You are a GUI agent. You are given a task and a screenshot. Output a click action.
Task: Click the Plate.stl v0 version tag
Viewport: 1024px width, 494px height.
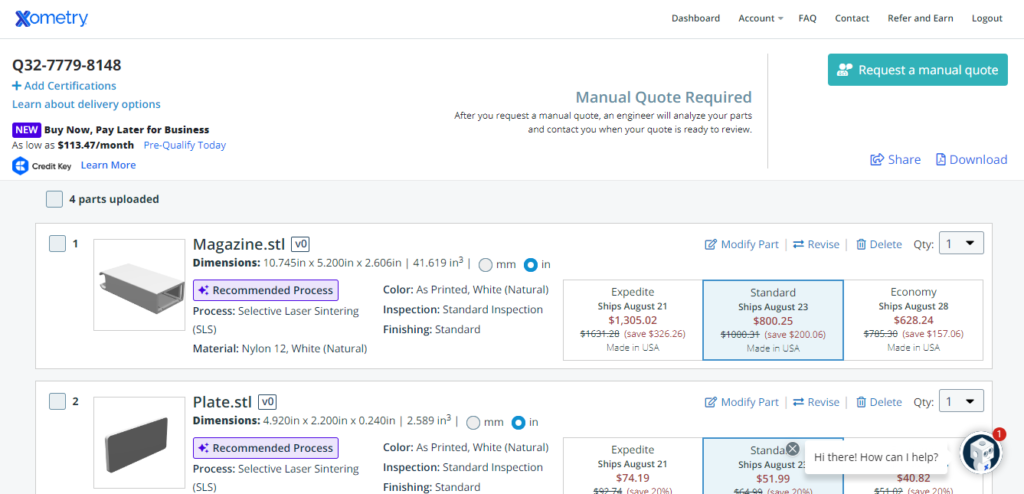268,402
